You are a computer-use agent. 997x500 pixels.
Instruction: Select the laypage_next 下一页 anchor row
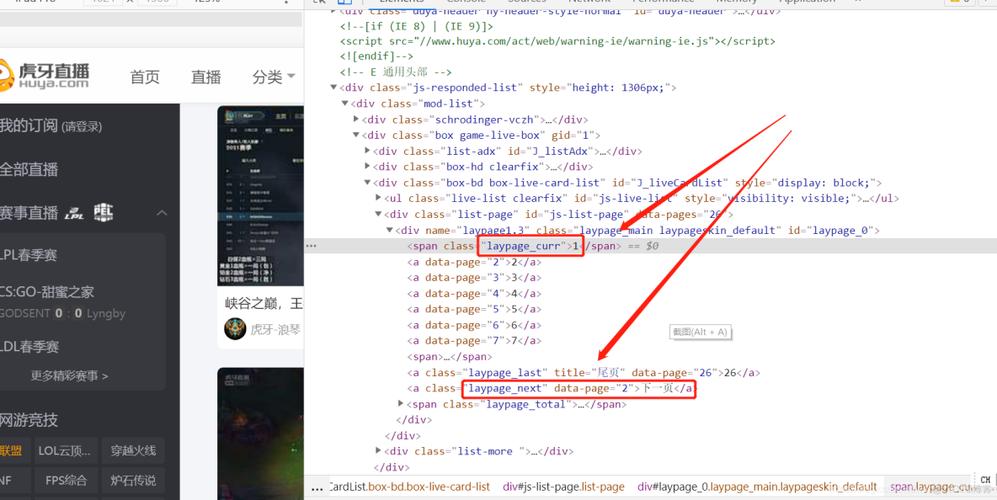[552, 388]
